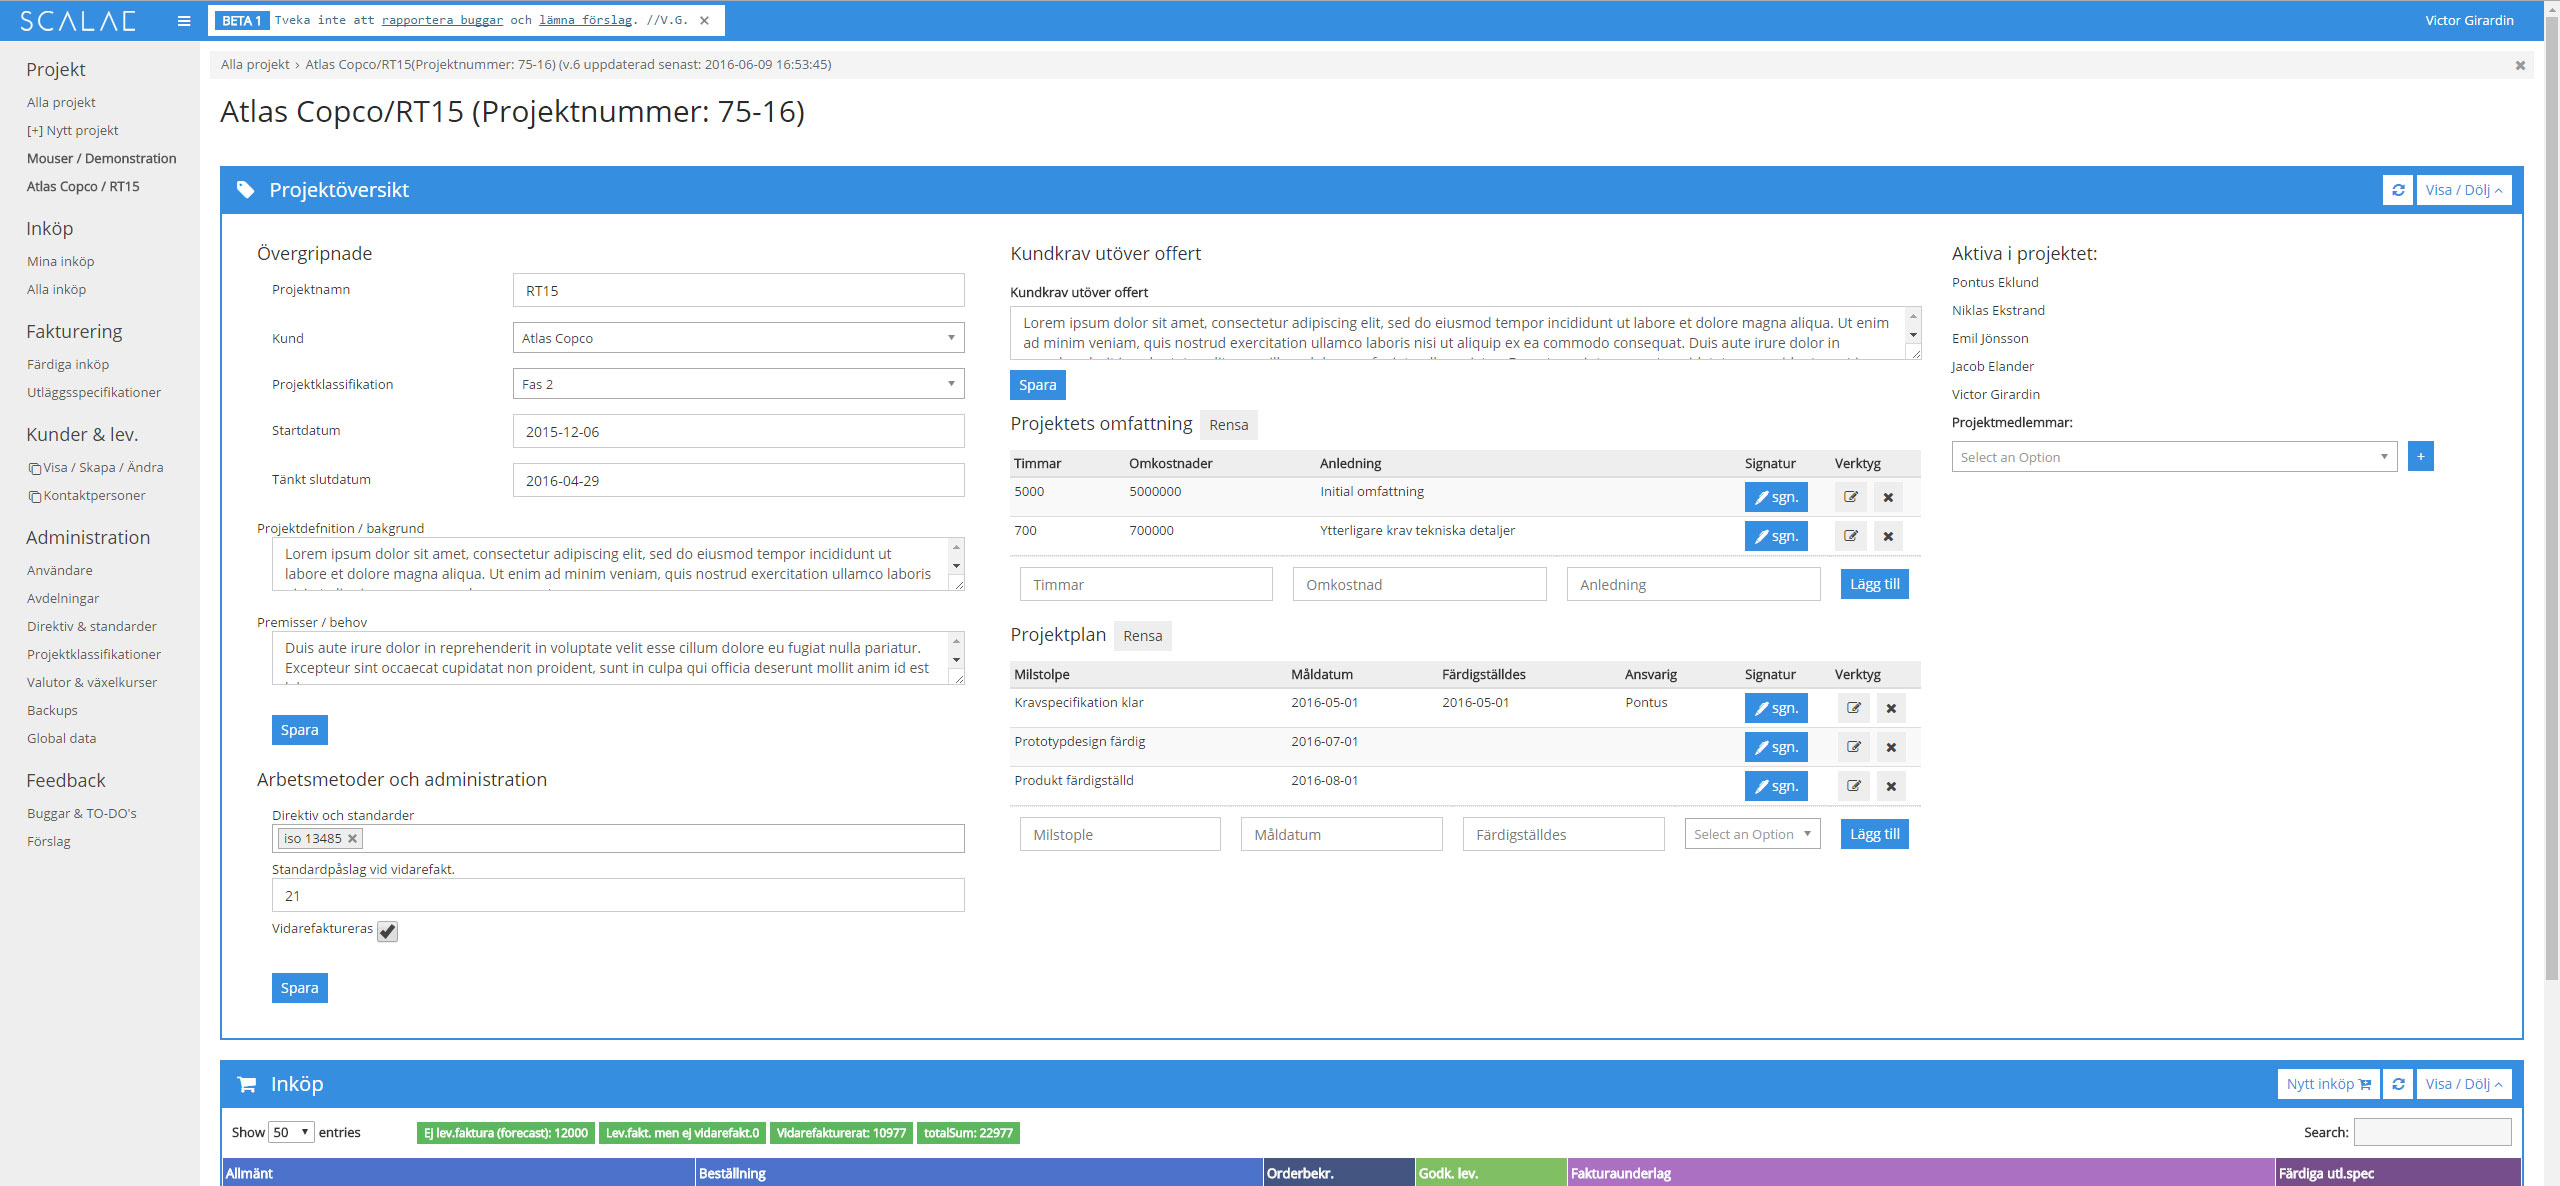Click the Nytt inköp button
The width and height of the screenshot is (2560, 1186).
click(x=2328, y=1084)
